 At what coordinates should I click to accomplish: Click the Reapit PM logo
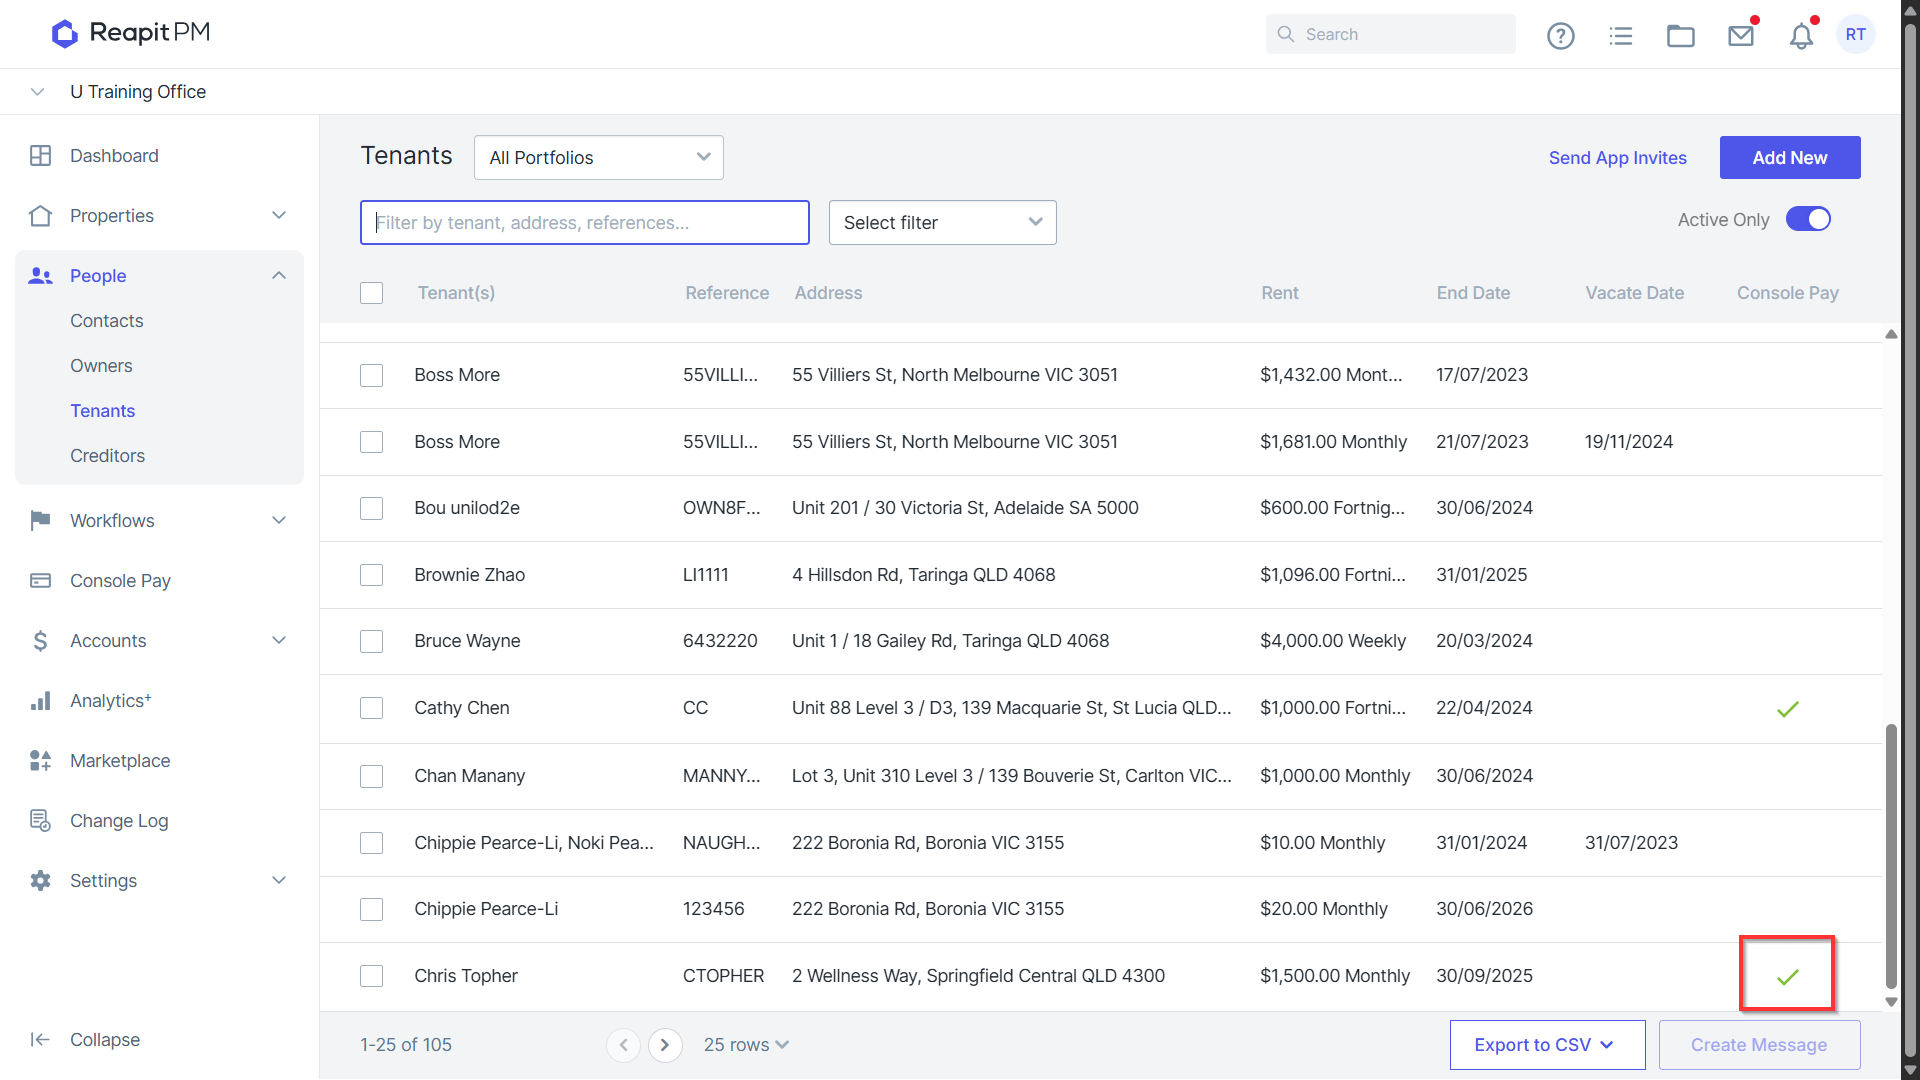point(131,33)
